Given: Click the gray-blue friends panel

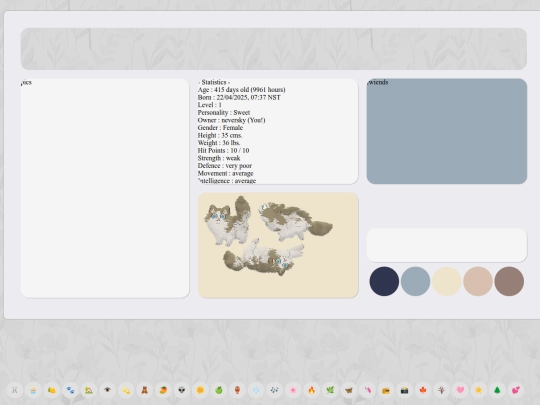Looking at the screenshot, I should [x=447, y=131].
